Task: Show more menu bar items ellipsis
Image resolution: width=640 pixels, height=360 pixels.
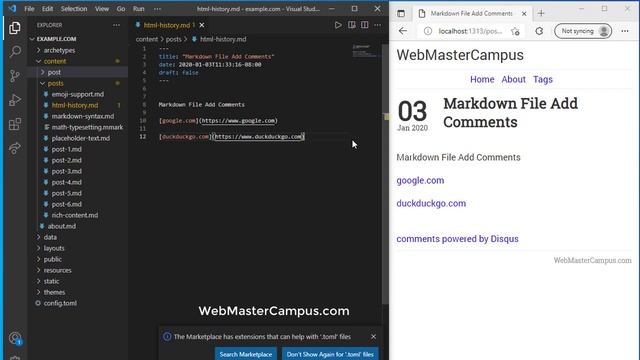Action: (x=158, y=9)
